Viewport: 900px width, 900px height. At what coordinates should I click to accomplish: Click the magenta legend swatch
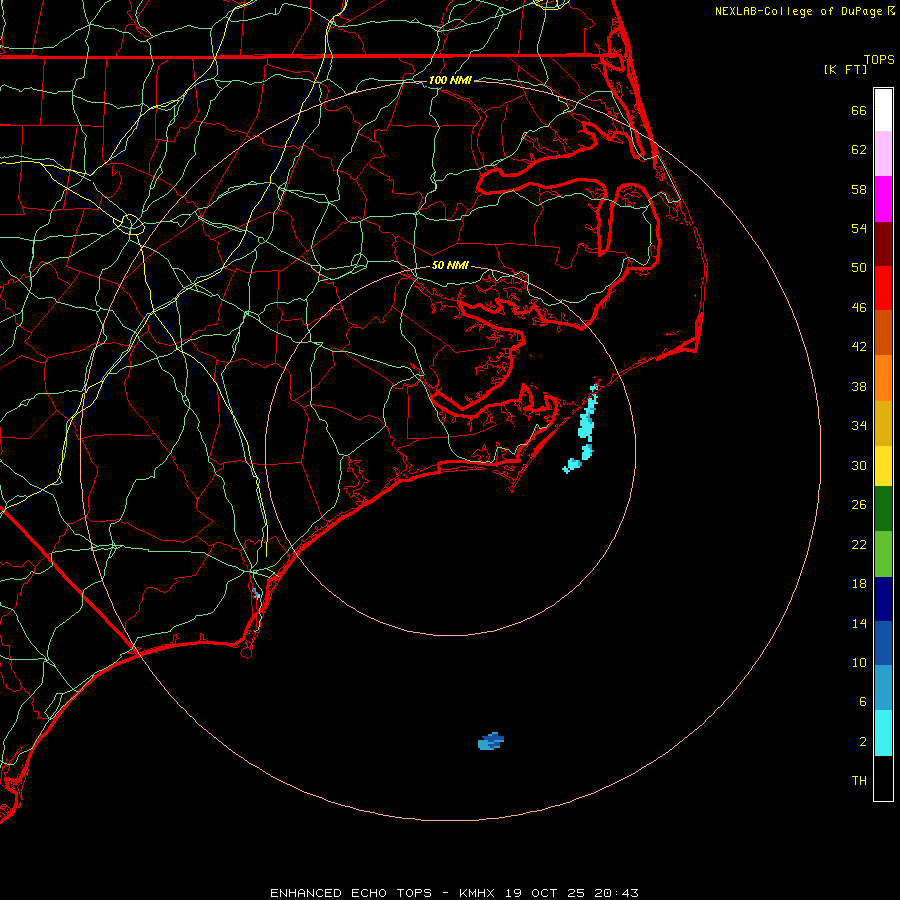pyautogui.click(x=883, y=199)
